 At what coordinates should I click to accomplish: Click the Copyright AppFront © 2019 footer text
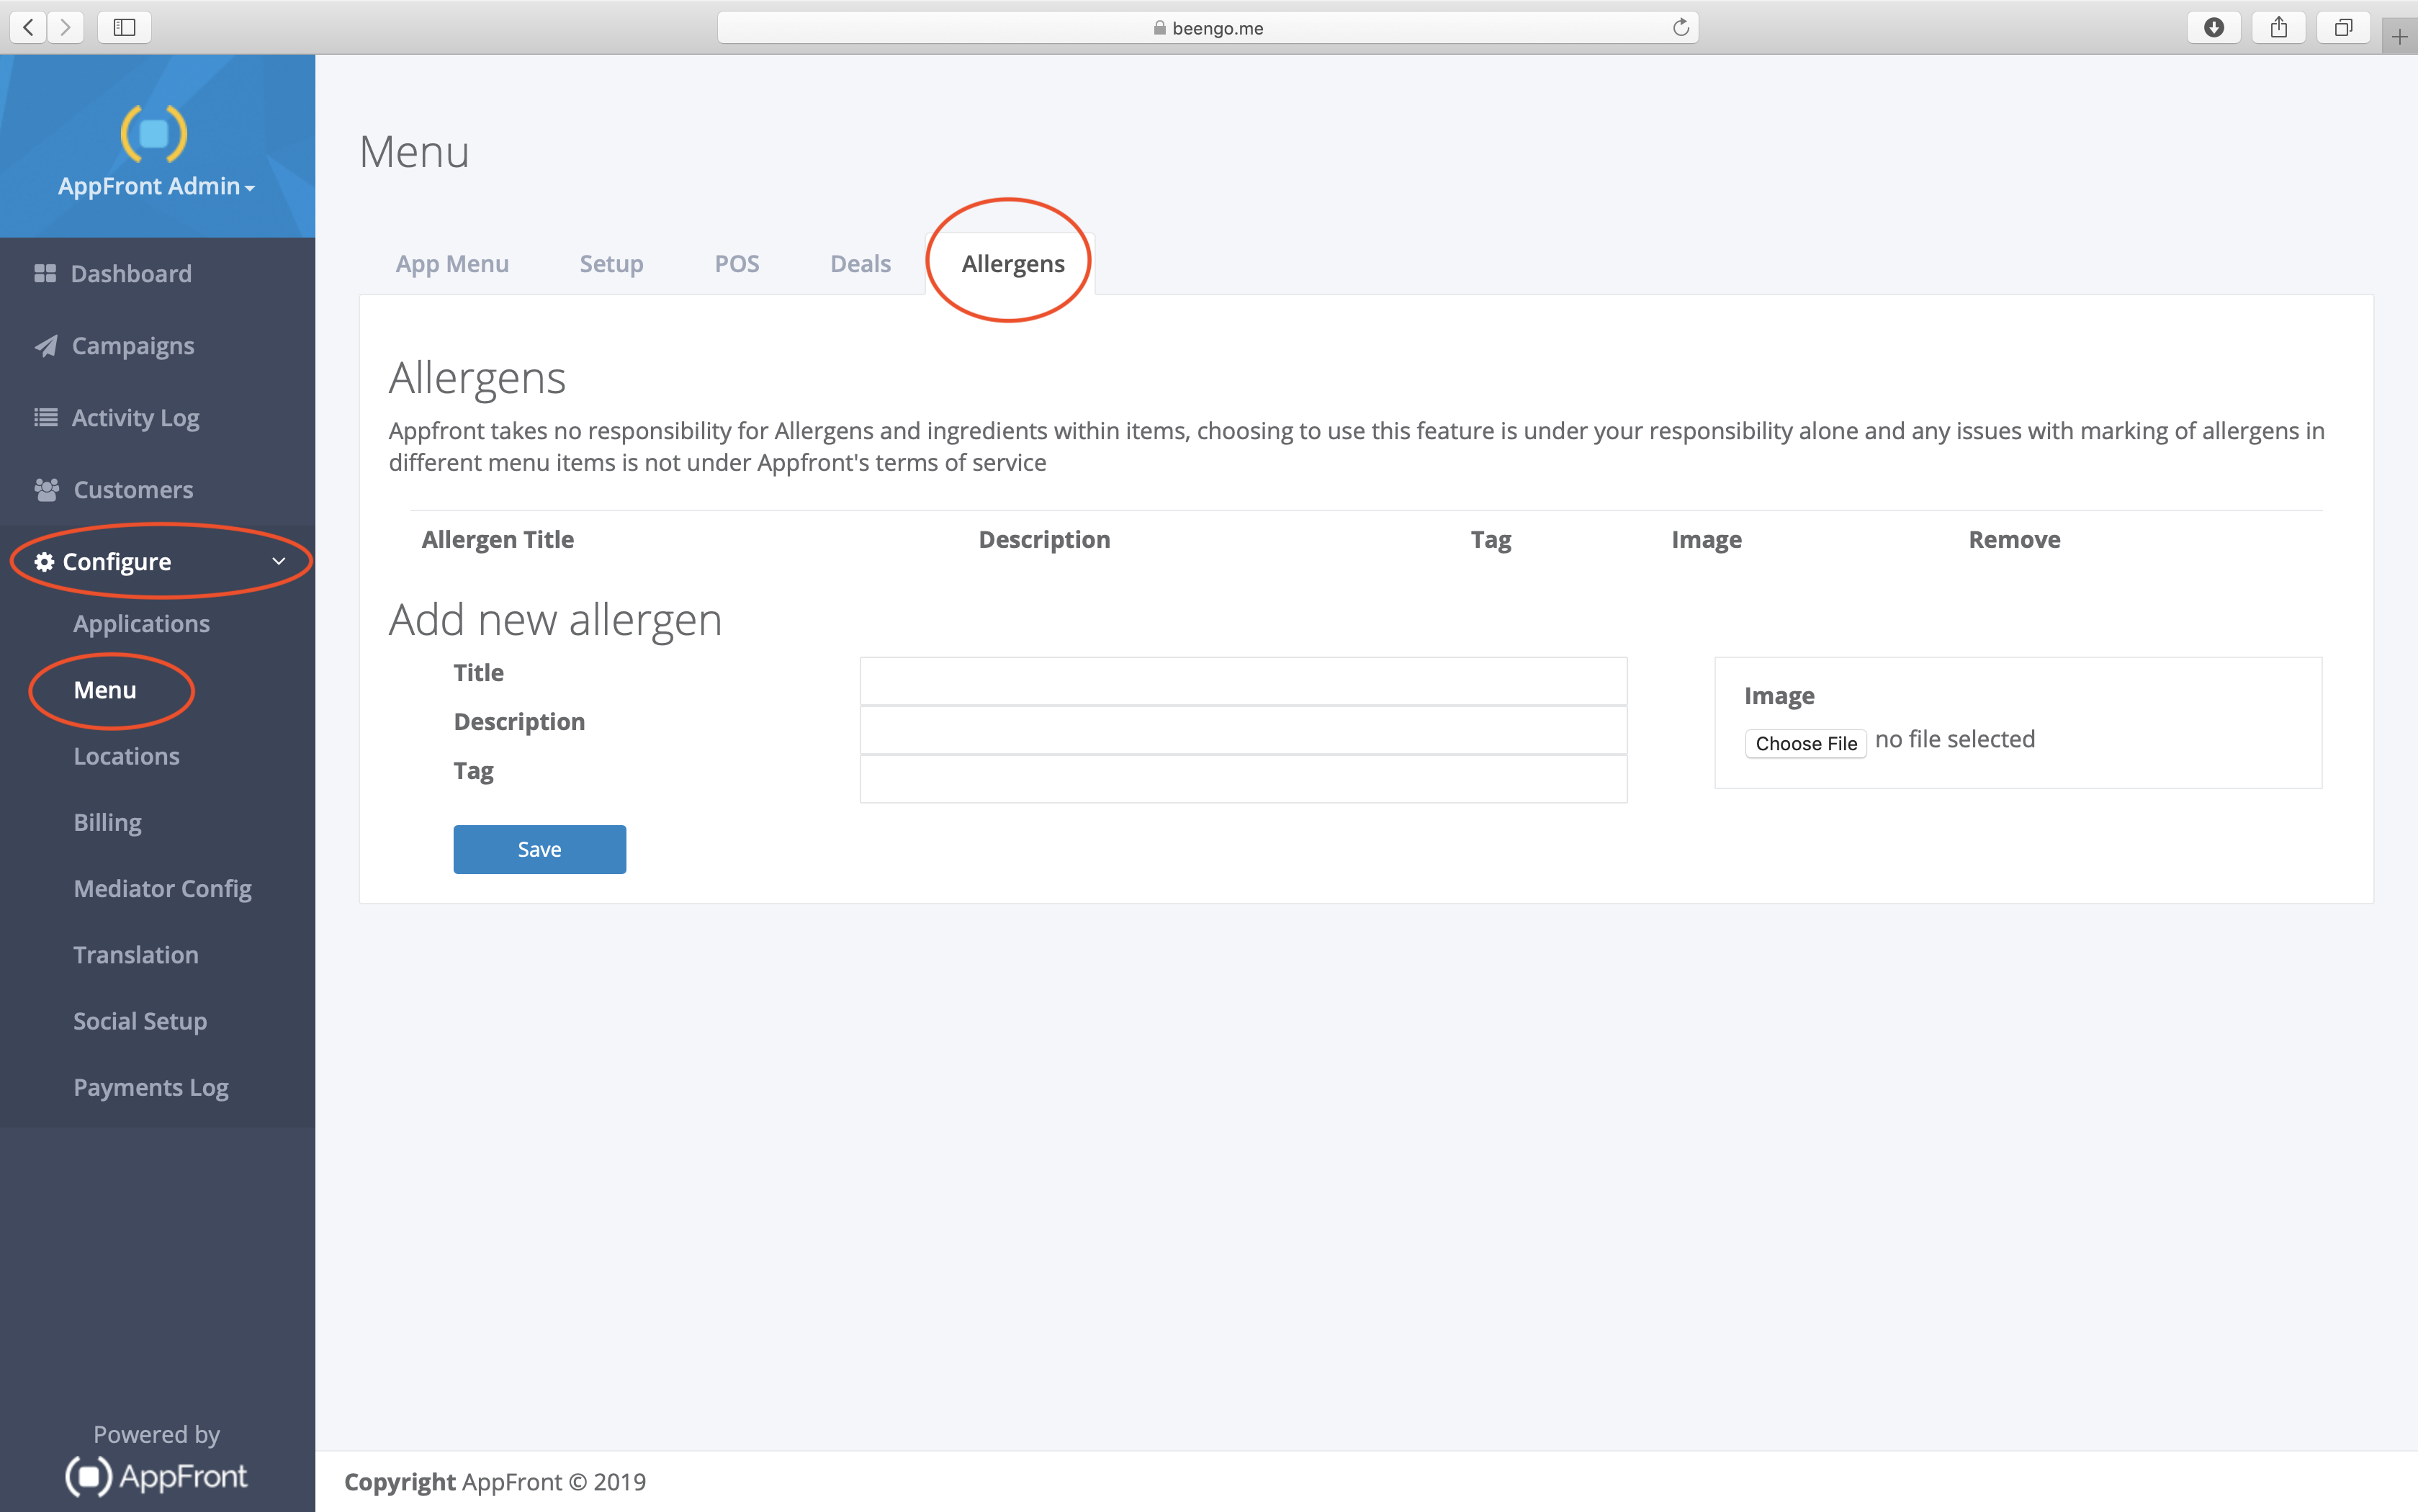point(495,1481)
